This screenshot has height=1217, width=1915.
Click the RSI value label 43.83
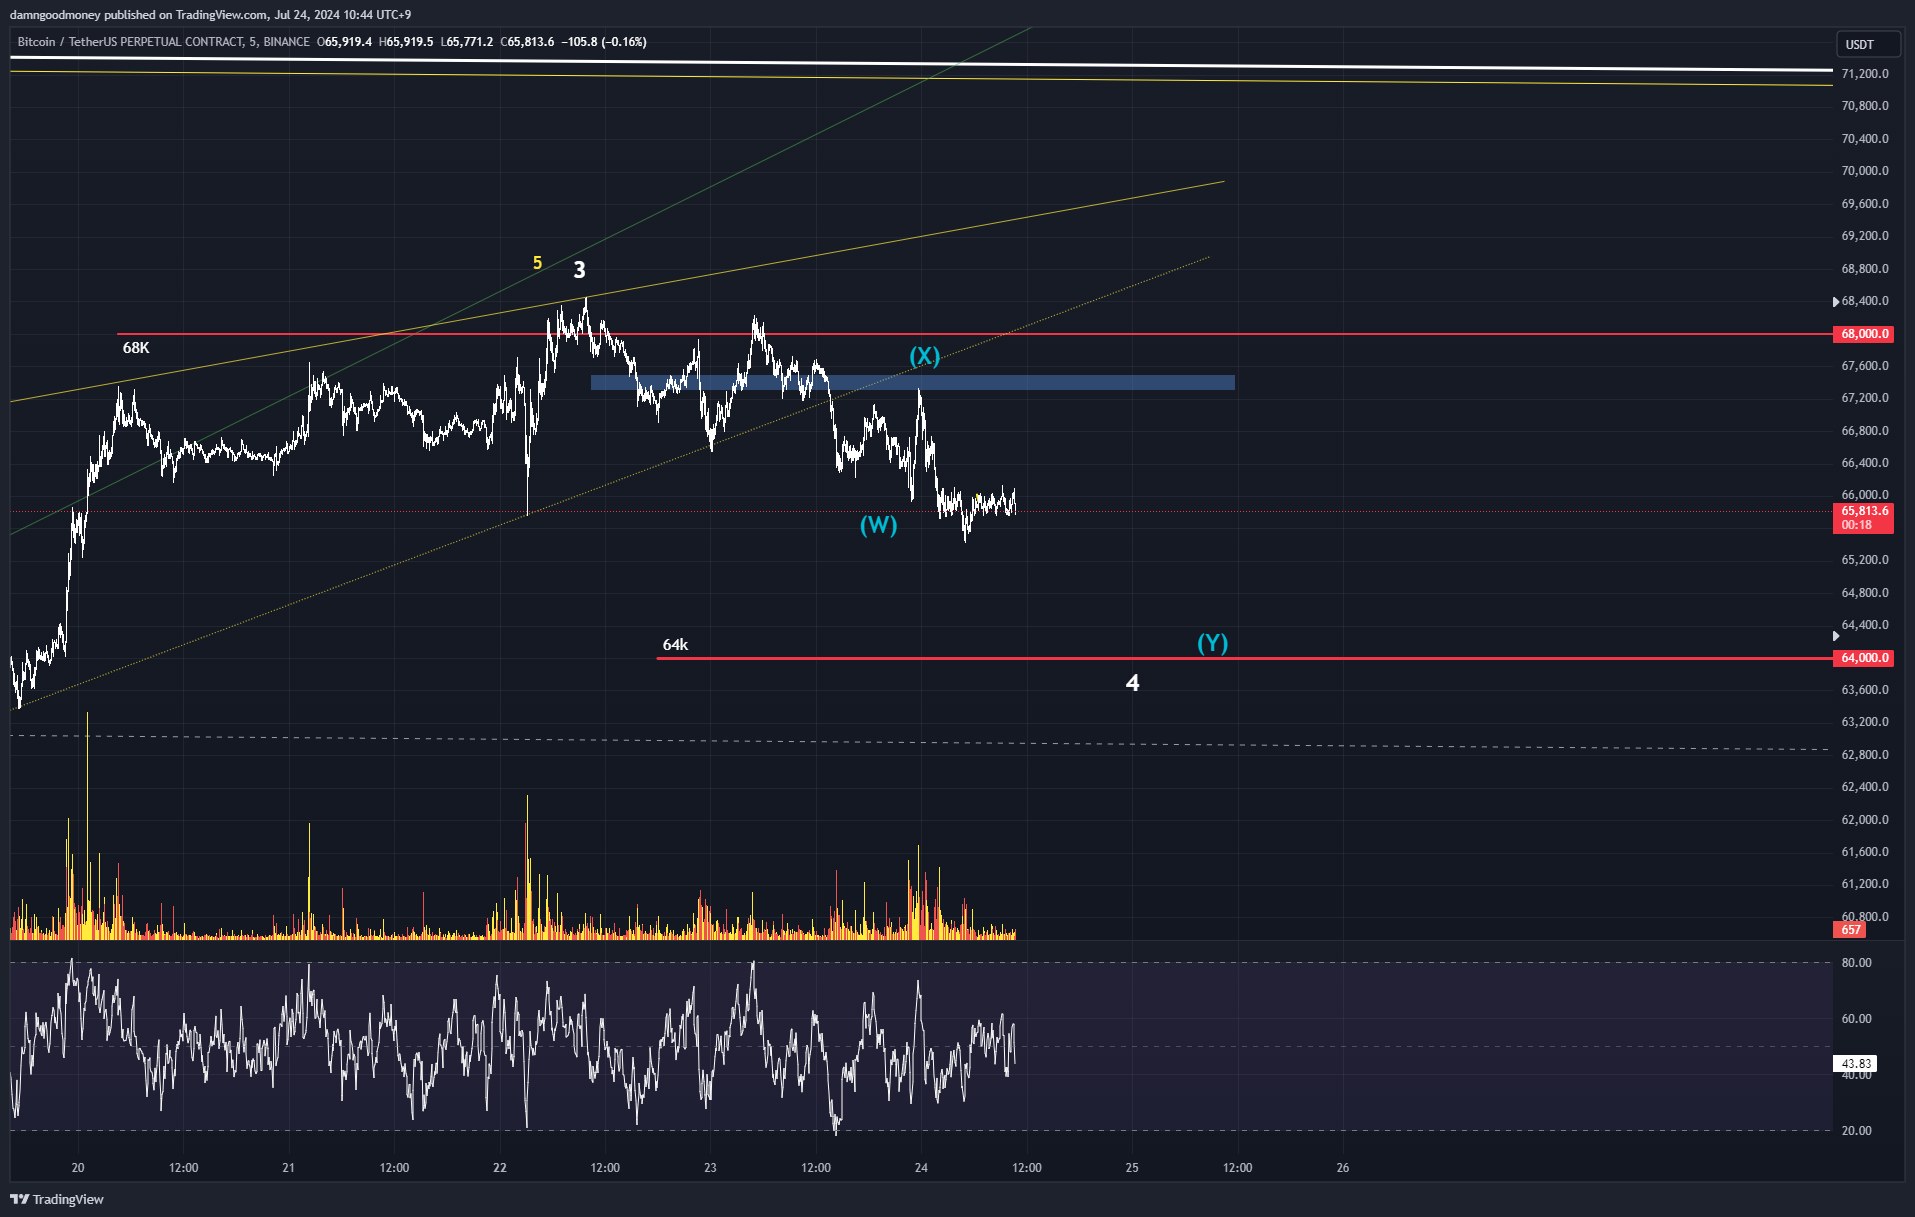coord(1856,1064)
